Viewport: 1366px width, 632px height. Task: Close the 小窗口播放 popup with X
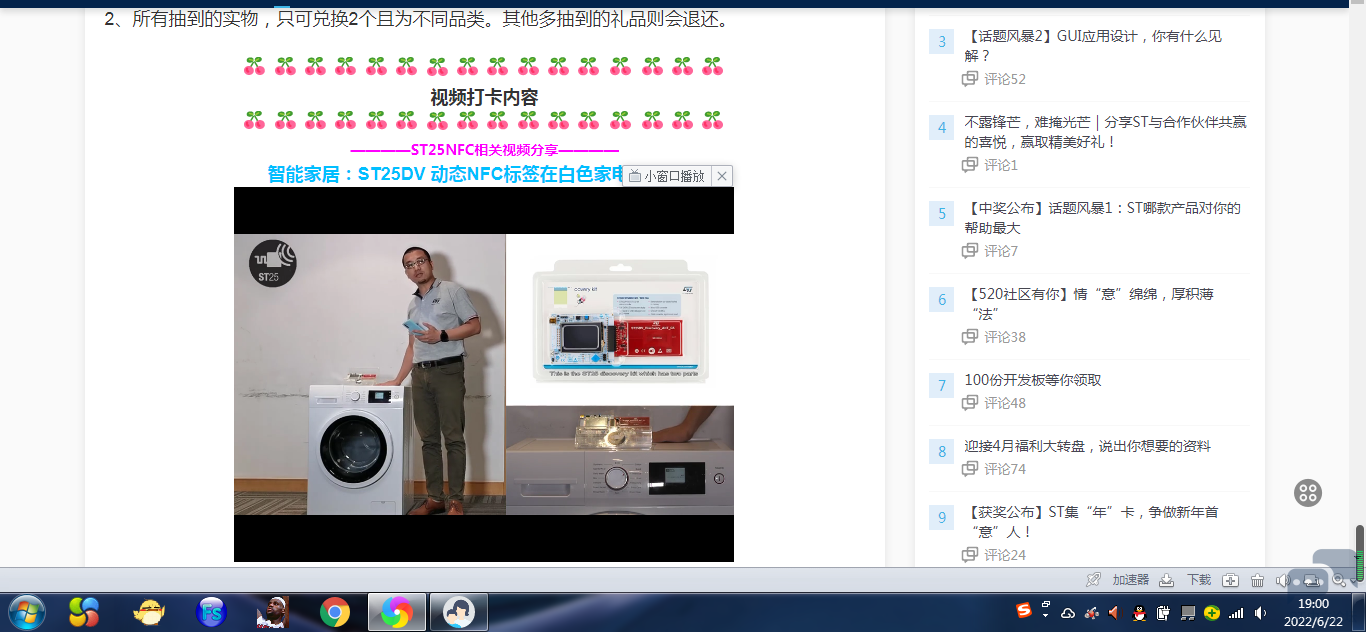pyautogui.click(x=722, y=176)
